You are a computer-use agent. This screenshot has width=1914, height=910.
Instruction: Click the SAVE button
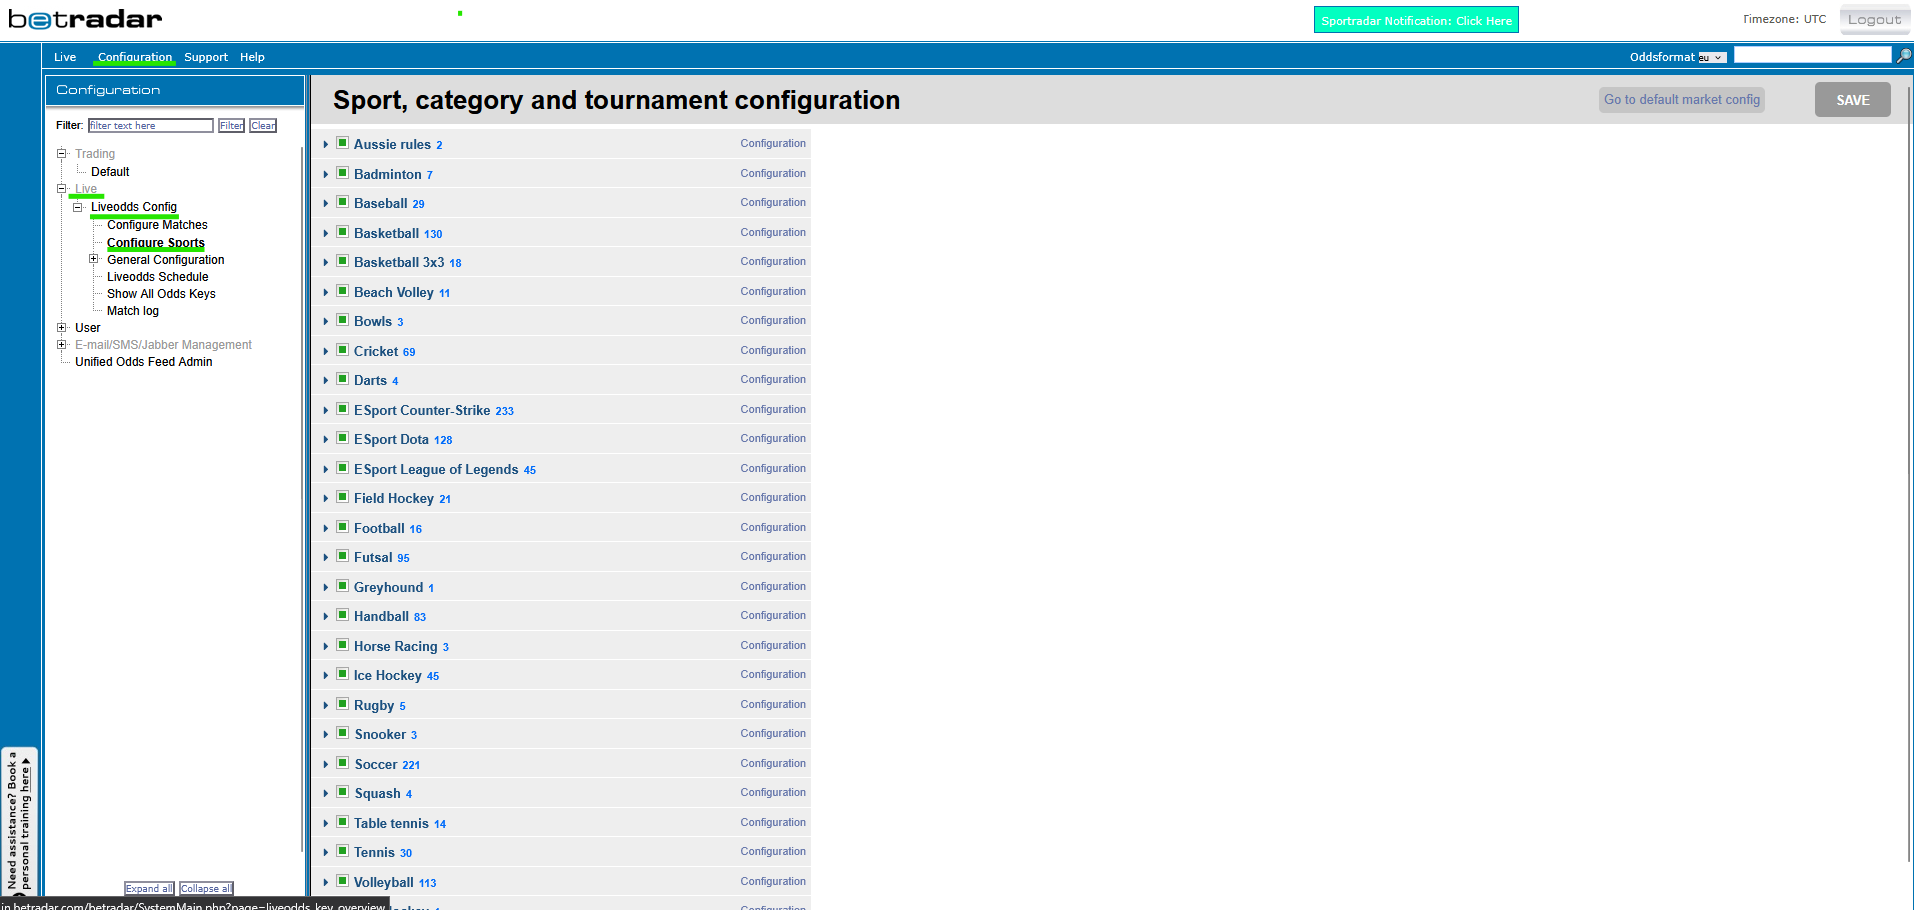coord(1852,100)
